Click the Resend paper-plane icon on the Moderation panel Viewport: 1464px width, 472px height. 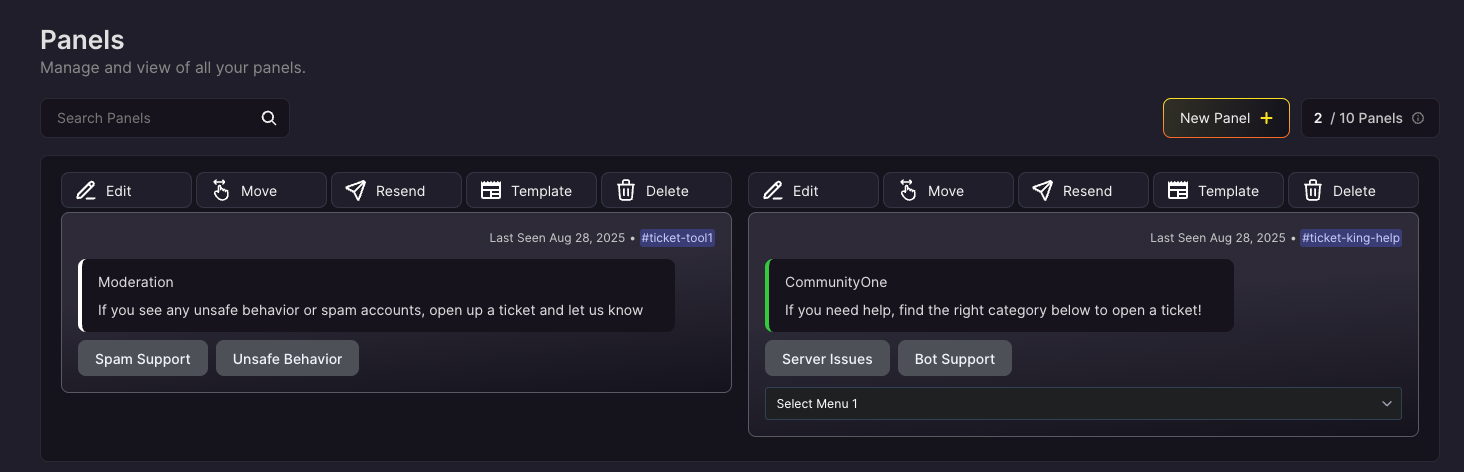click(355, 191)
